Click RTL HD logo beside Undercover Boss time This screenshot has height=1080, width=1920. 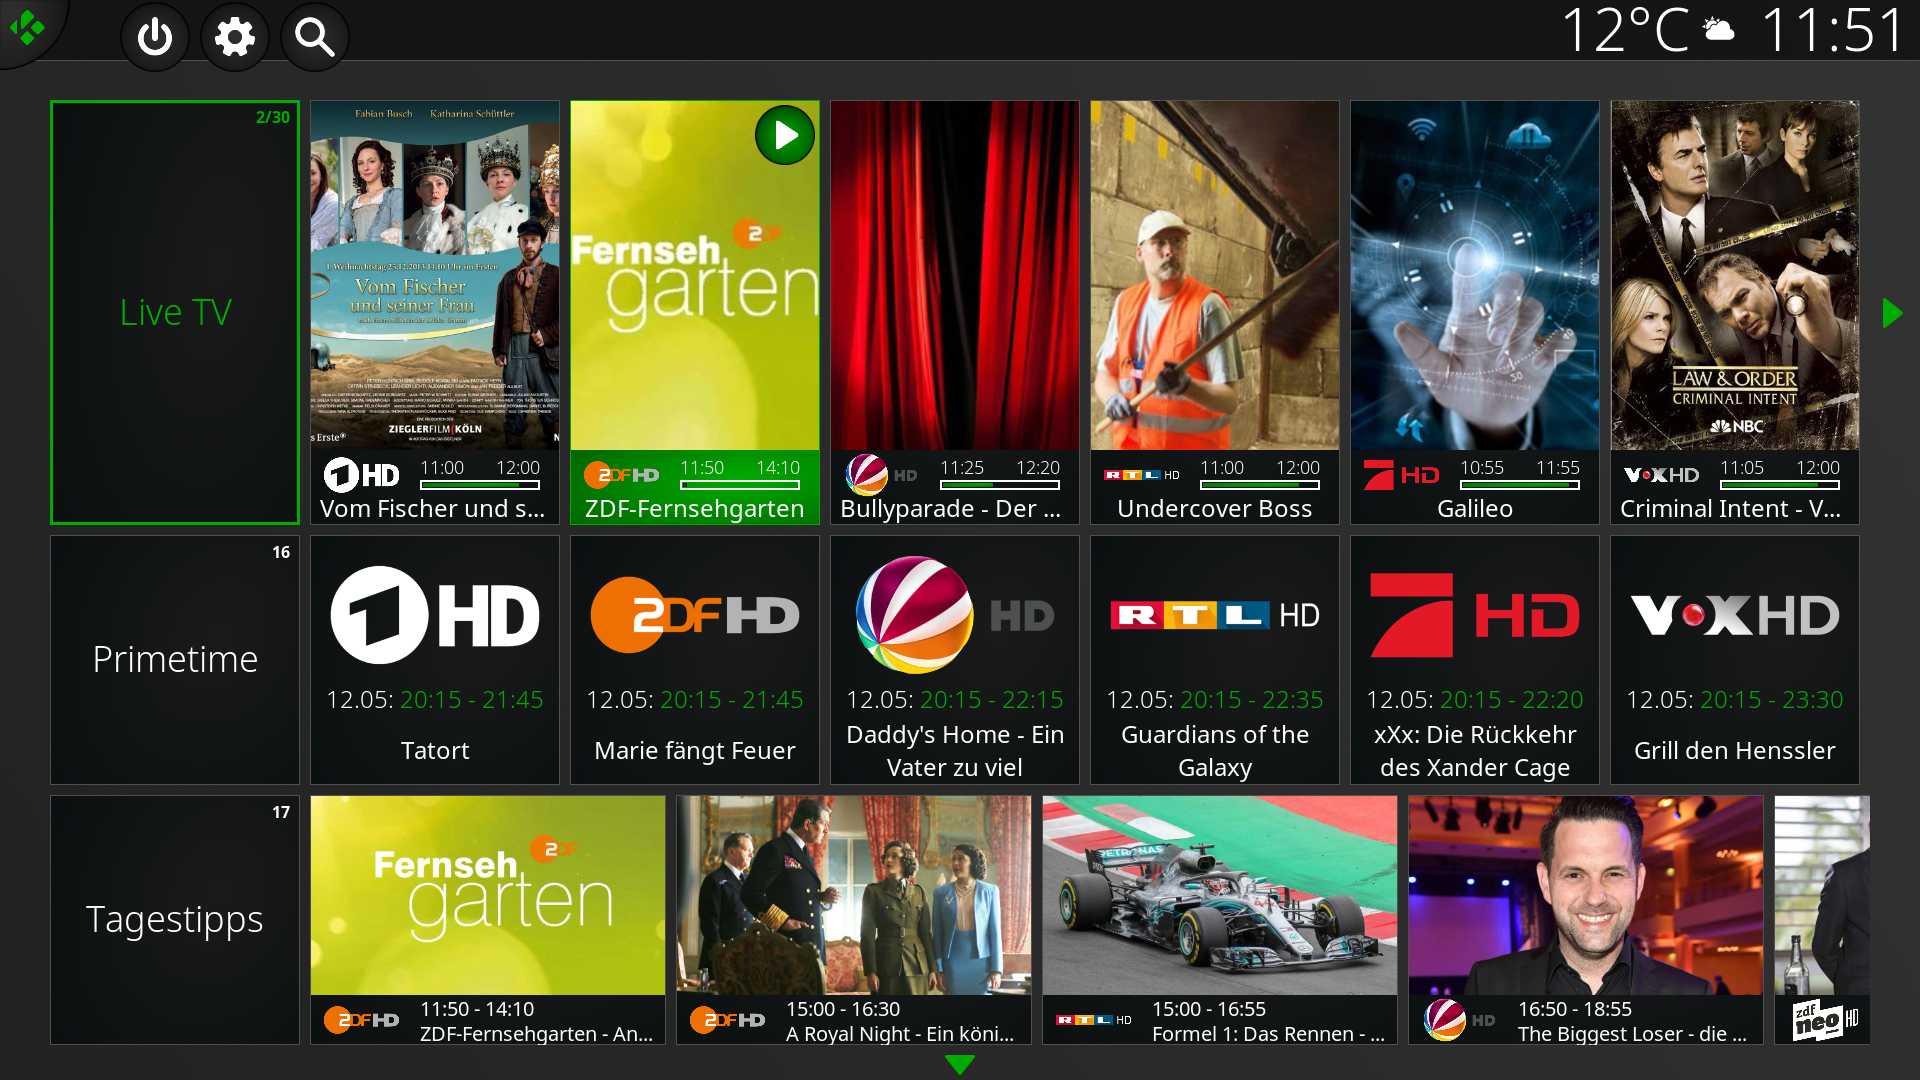coord(1141,475)
